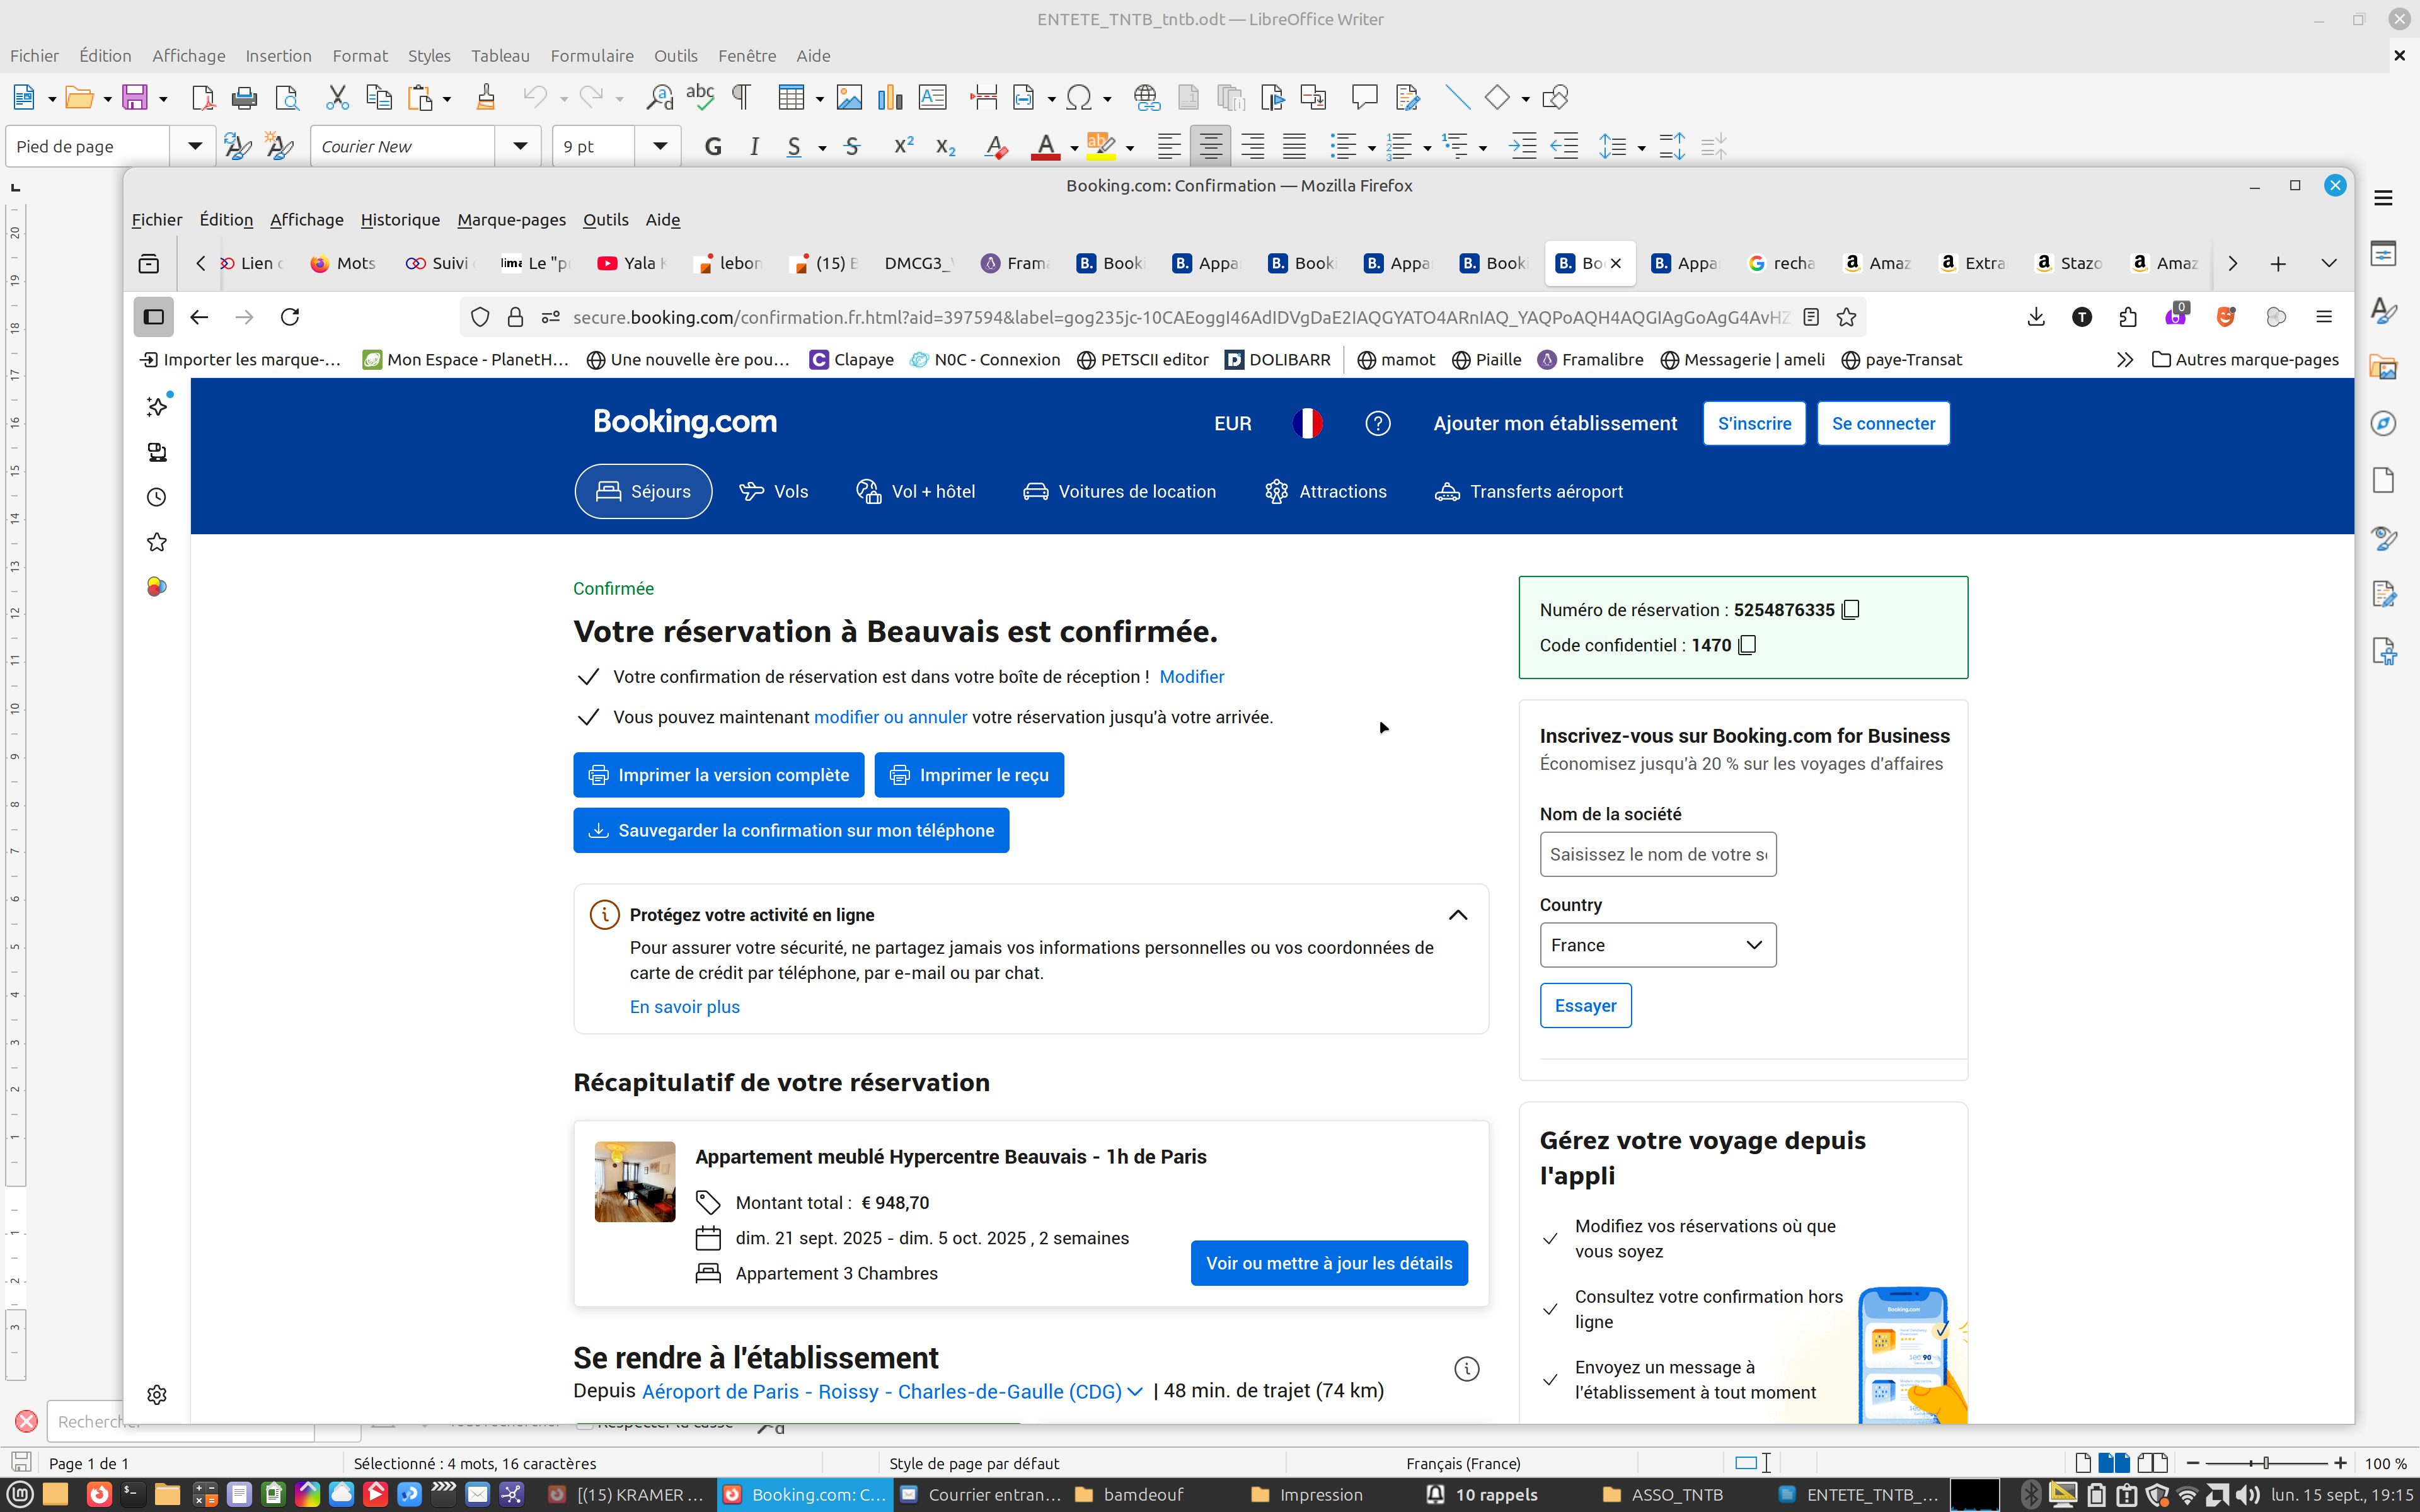Image resolution: width=2420 pixels, height=1512 pixels.
Task: Follow the modifier ou annuler link
Action: tap(890, 717)
